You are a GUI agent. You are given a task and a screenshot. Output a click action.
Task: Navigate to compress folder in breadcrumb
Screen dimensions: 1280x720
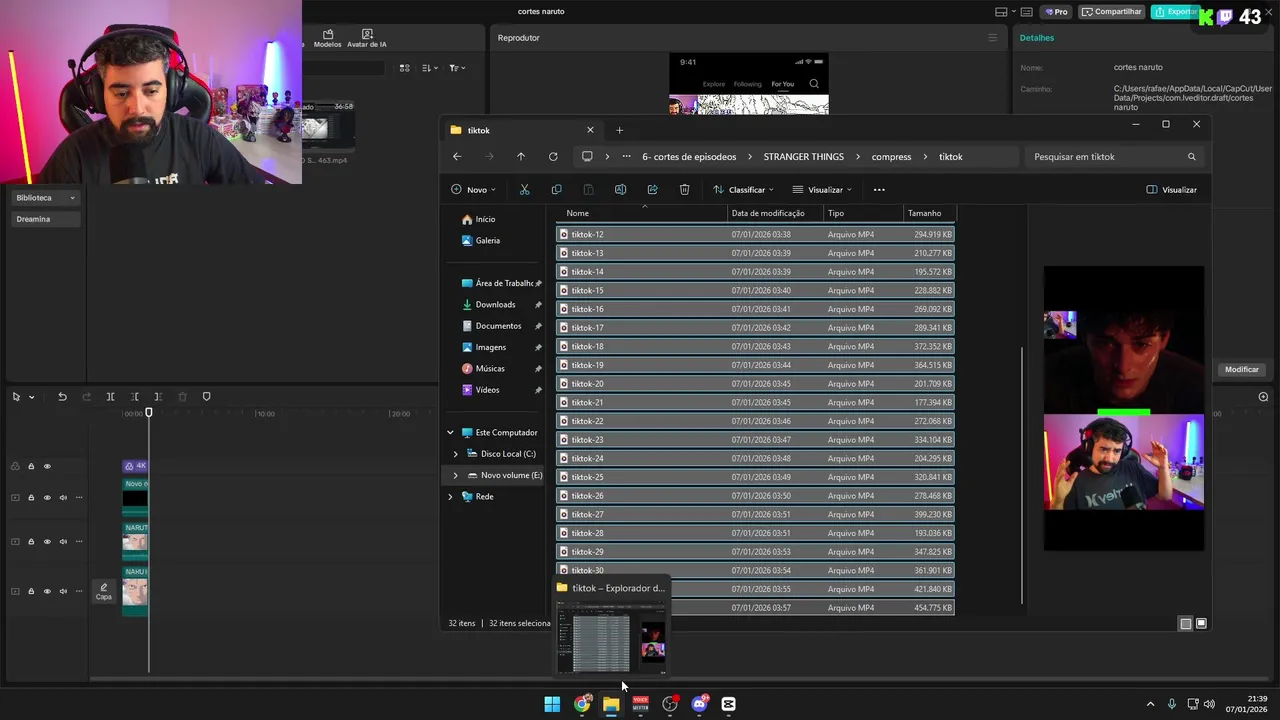[891, 156]
